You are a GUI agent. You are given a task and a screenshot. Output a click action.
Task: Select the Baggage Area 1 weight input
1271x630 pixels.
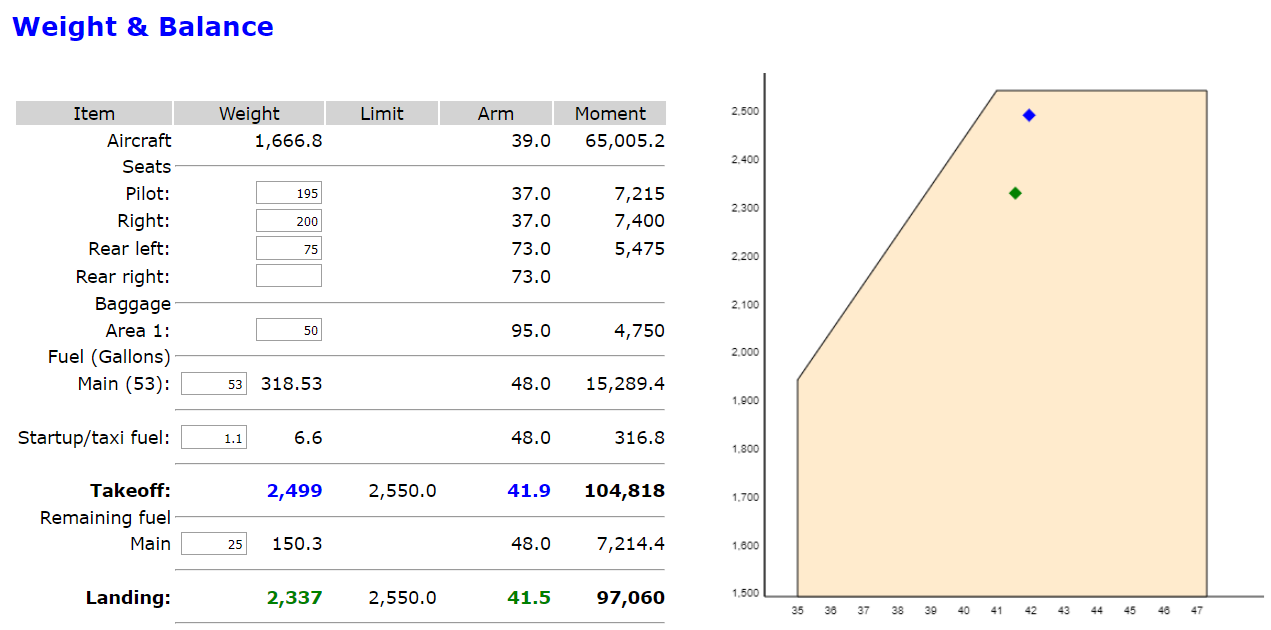tap(288, 331)
